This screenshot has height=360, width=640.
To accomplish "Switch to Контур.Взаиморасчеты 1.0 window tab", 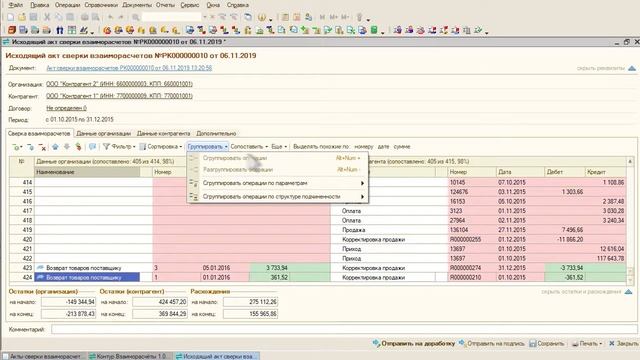I will pos(130,356).
